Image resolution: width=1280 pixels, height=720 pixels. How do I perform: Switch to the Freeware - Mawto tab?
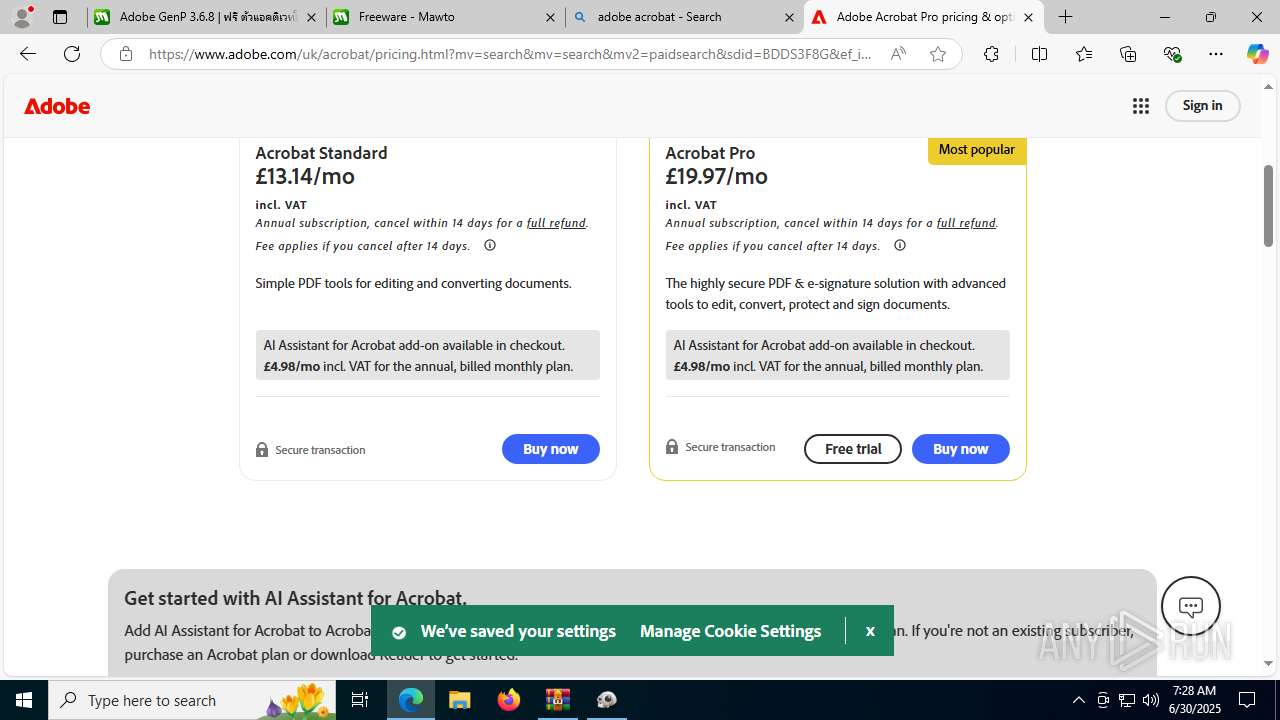coord(445,17)
